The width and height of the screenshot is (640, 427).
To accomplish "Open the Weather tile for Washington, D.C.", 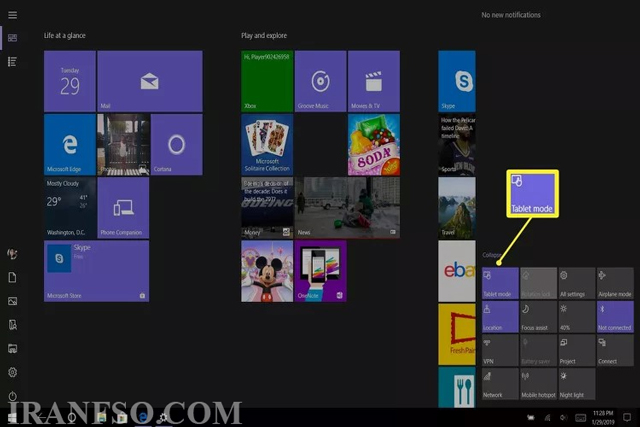I will [x=70, y=208].
